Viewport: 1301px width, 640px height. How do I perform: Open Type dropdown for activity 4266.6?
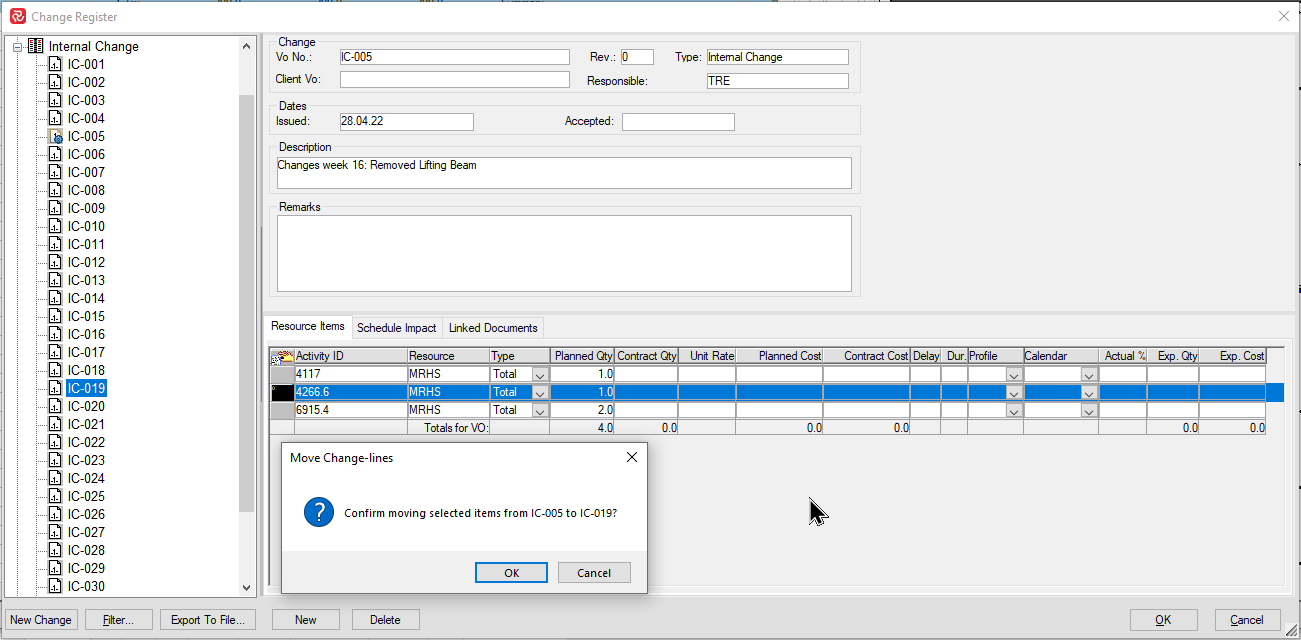coord(541,392)
